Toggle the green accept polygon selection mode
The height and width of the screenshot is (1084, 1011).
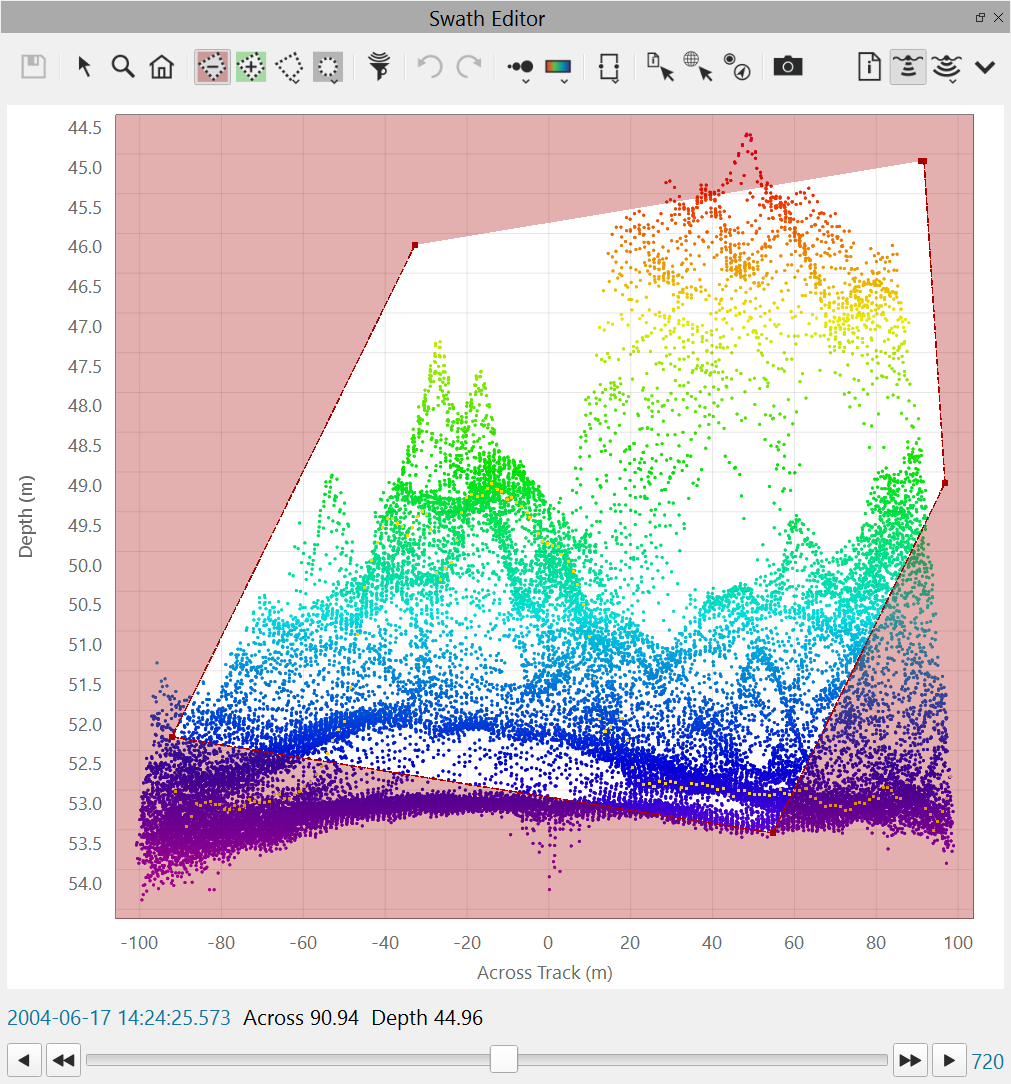(x=251, y=67)
